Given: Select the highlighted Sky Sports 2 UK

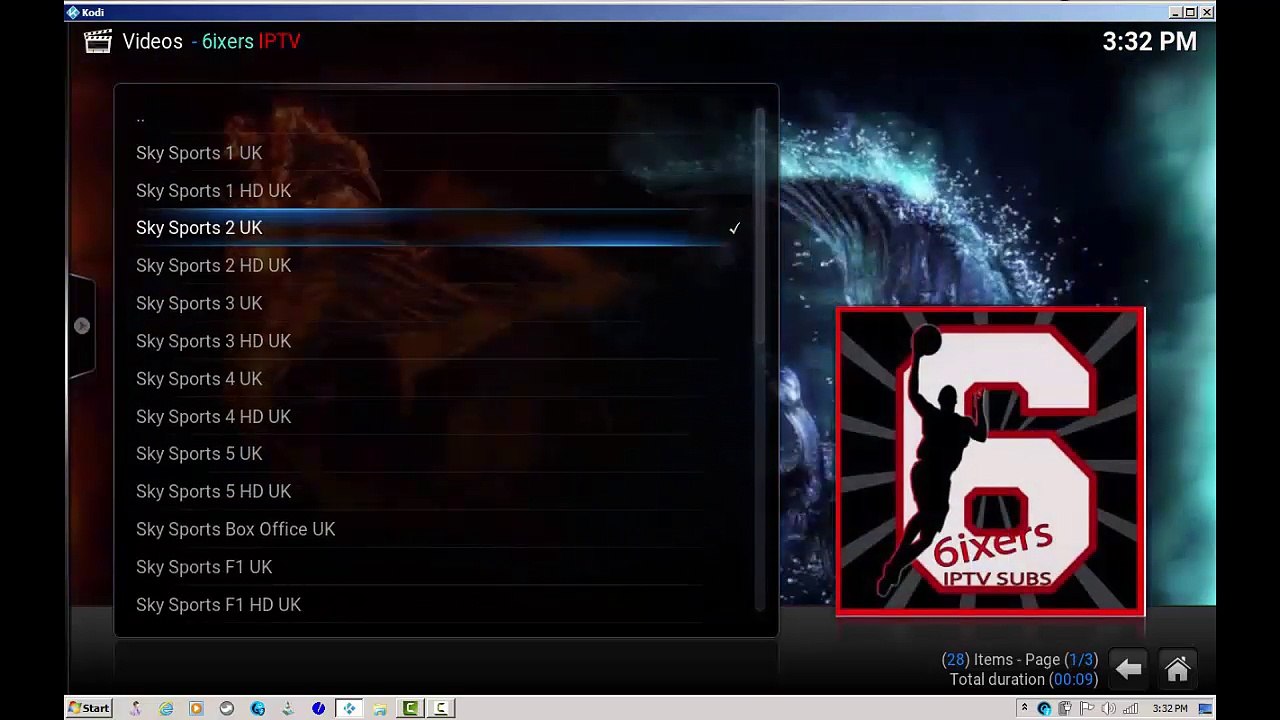Looking at the screenshot, I should [x=436, y=228].
